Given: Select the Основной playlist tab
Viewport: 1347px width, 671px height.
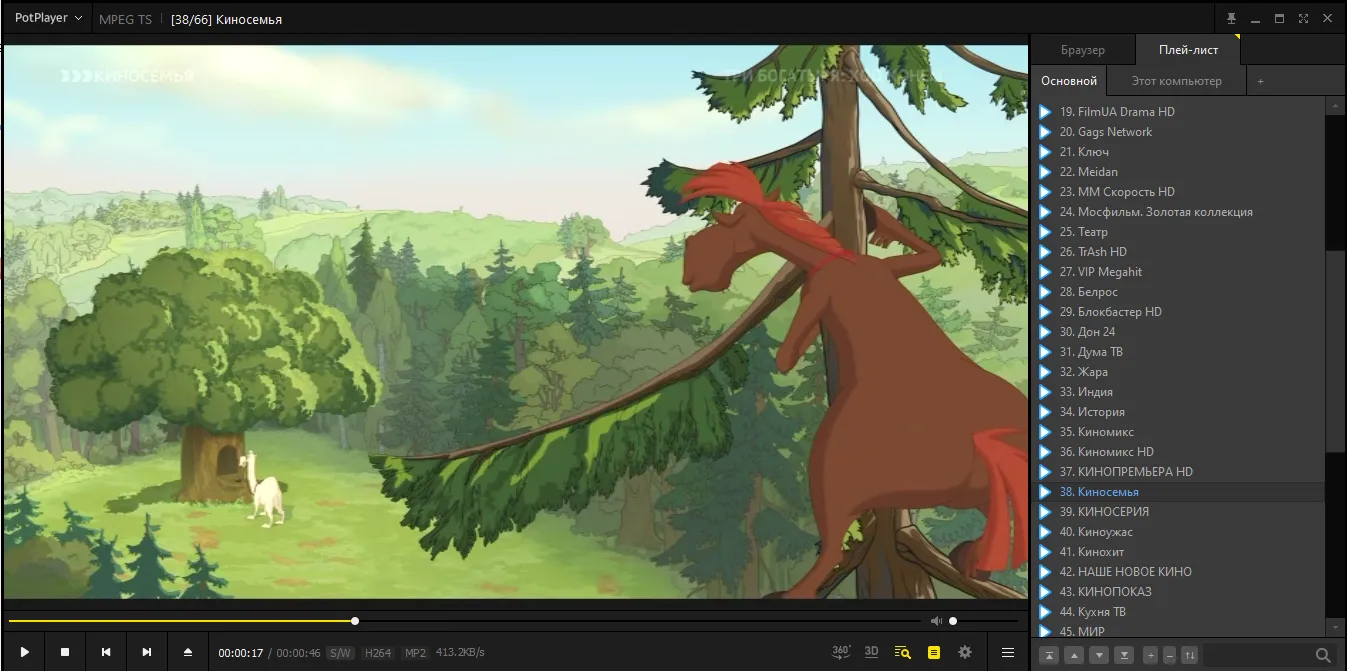Looking at the screenshot, I should [x=1069, y=81].
